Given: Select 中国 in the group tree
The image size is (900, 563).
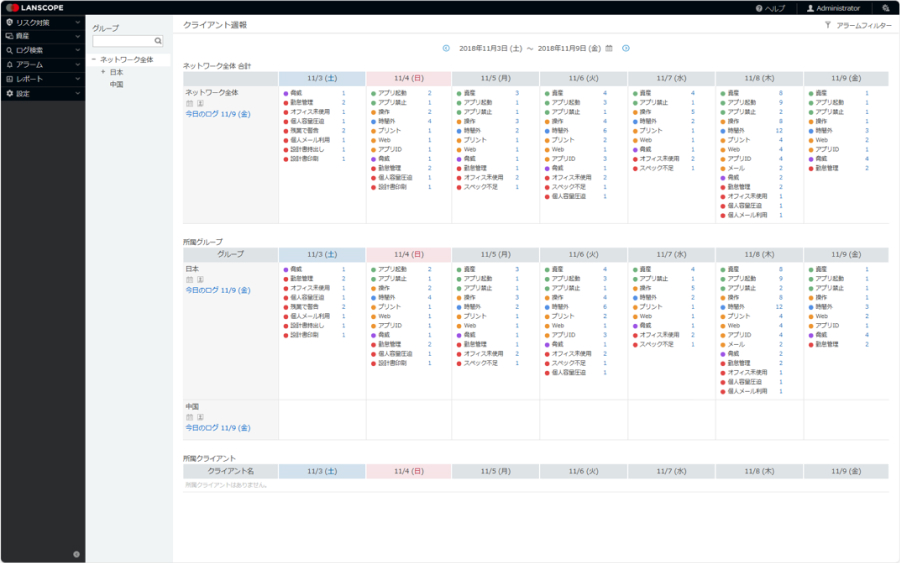Looking at the screenshot, I should [x=117, y=84].
